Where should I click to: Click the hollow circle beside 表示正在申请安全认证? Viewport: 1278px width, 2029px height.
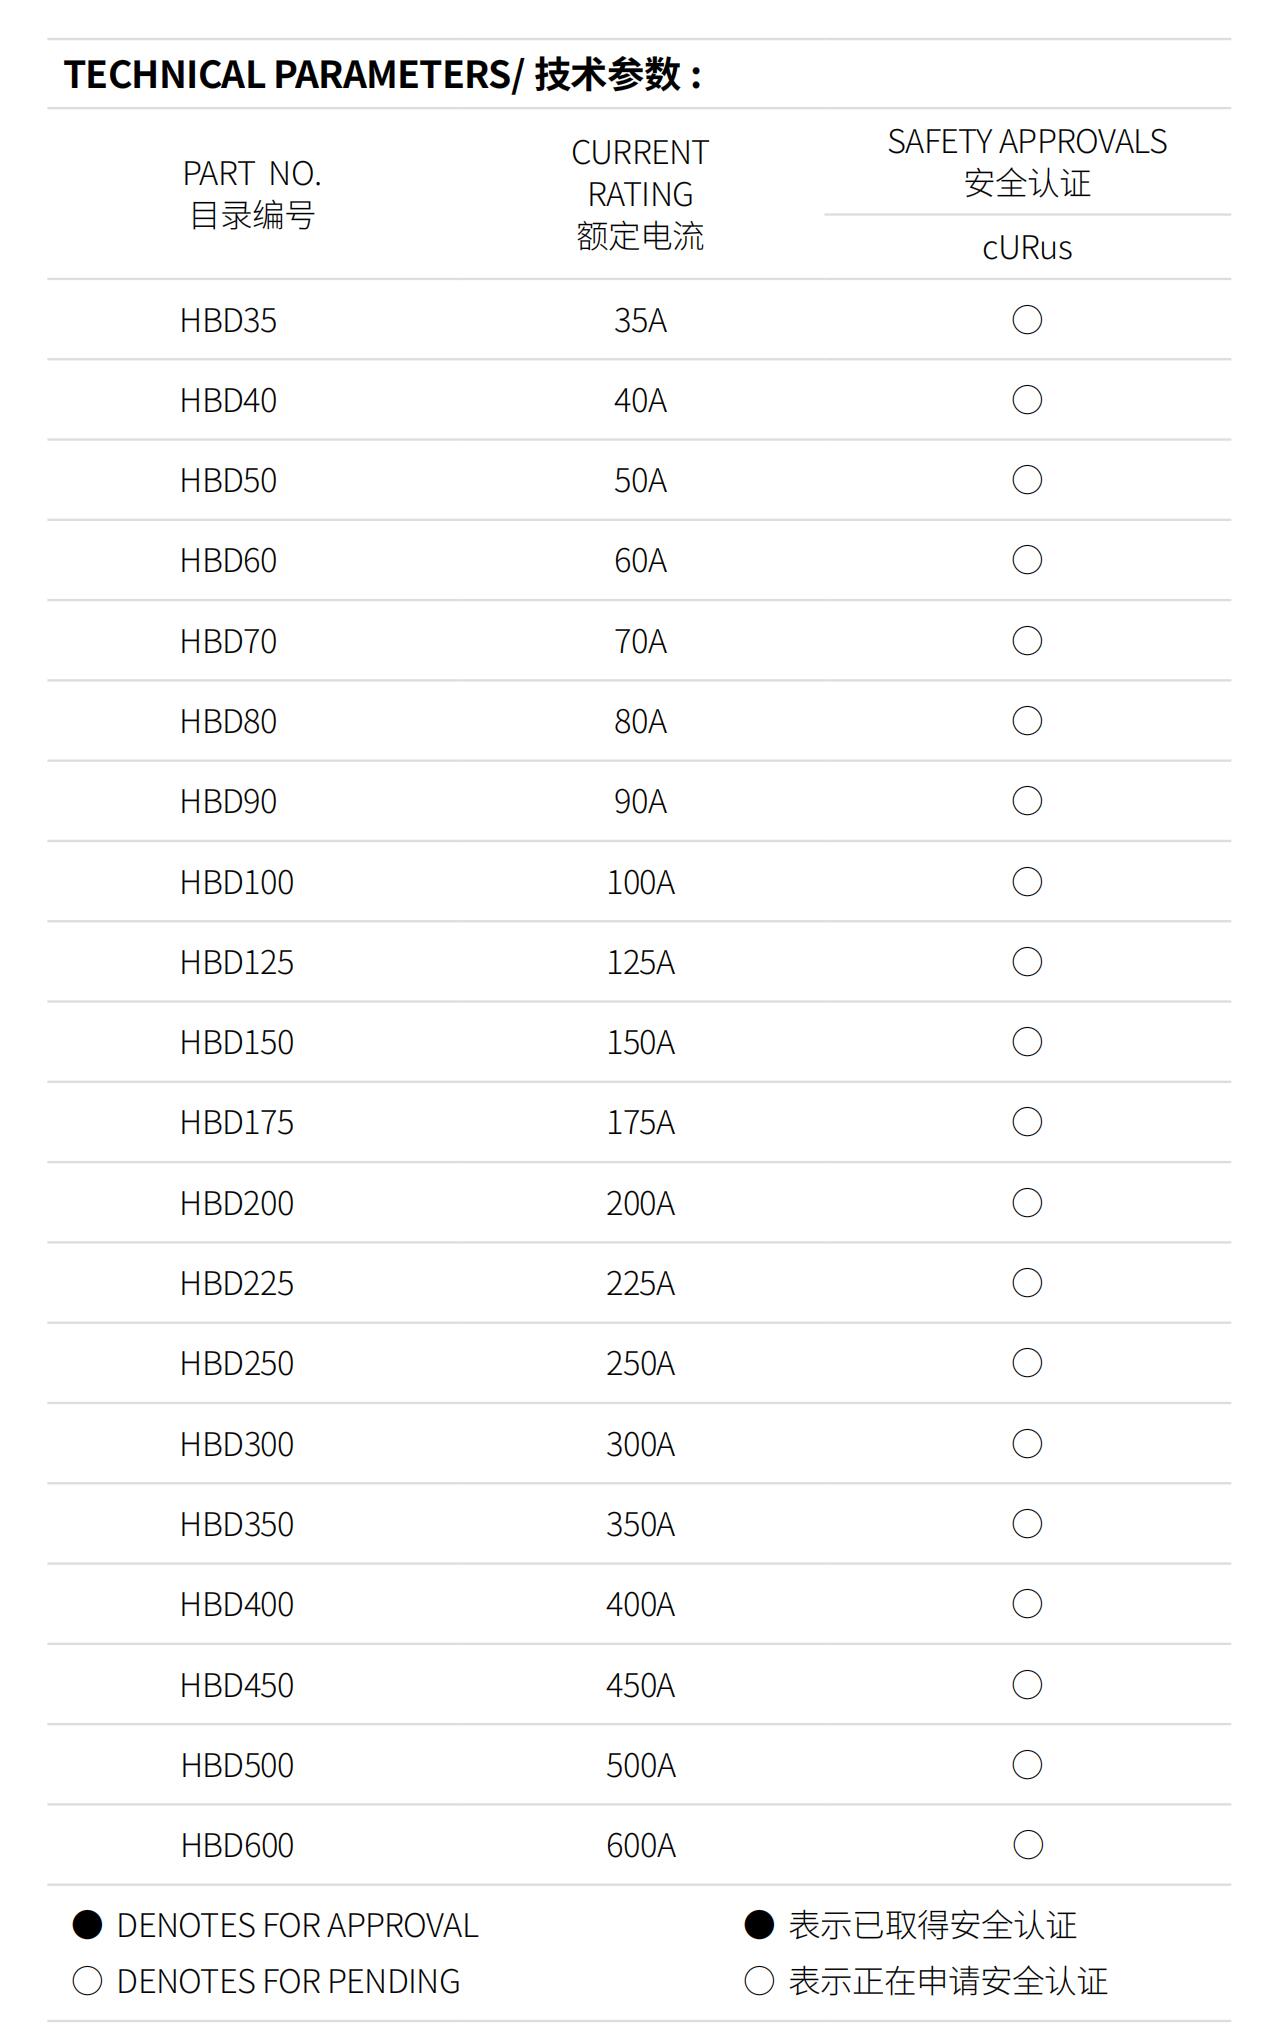point(759,1981)
